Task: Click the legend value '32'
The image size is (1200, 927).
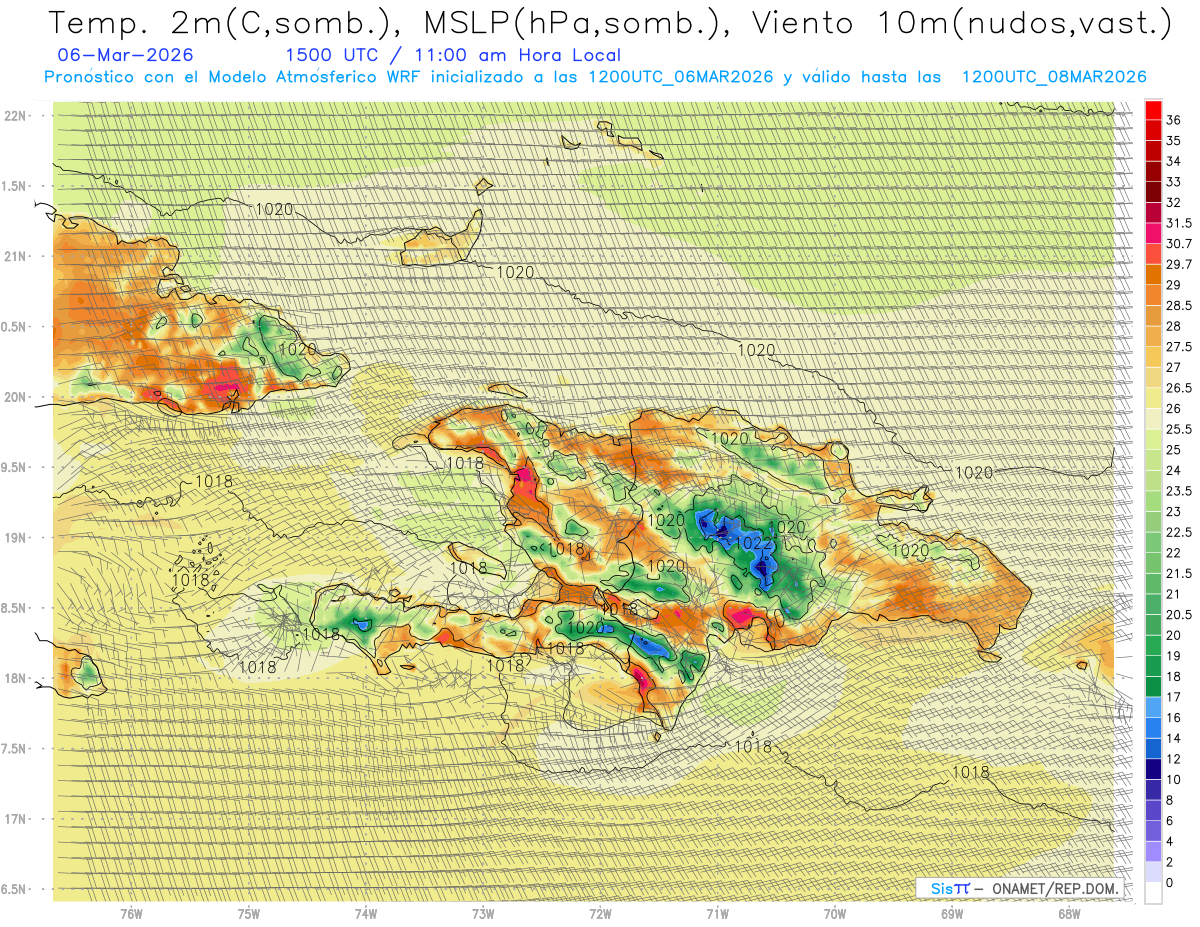Action: tap(1174, 202)
